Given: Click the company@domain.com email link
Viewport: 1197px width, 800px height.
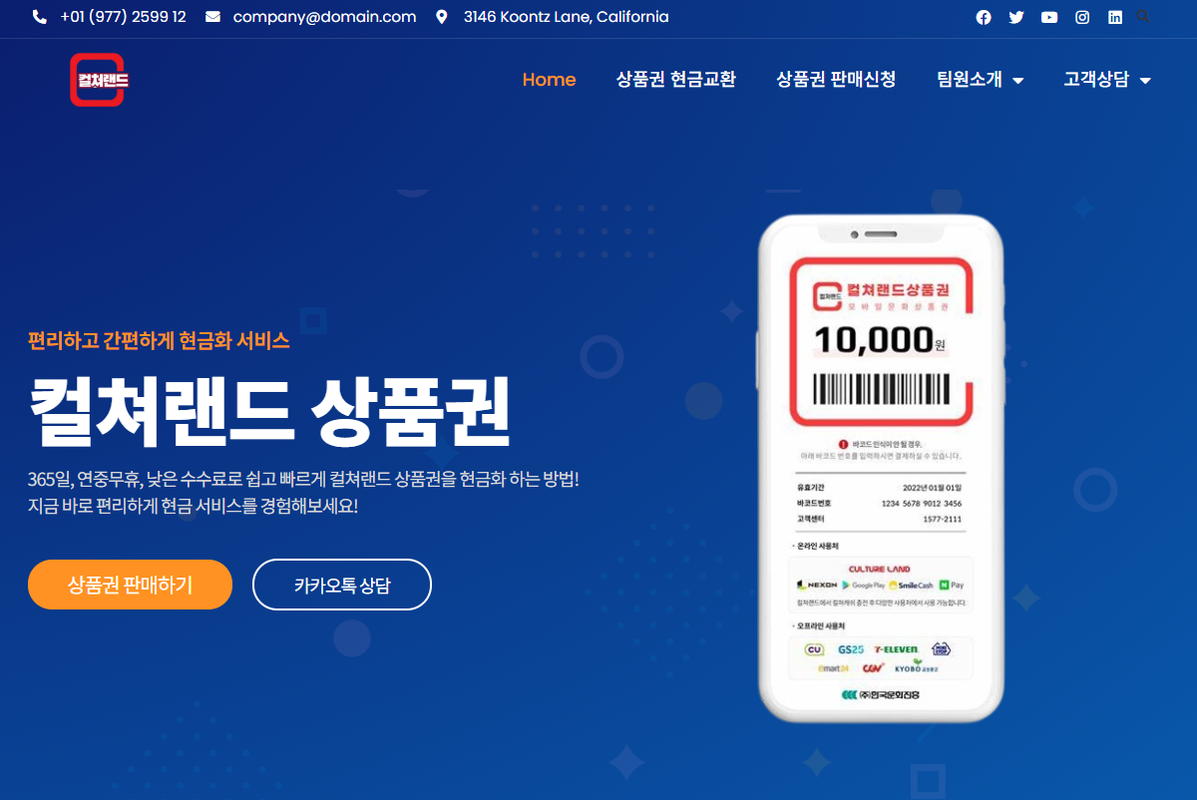Looking at the screenshot, I should point(324,17).
